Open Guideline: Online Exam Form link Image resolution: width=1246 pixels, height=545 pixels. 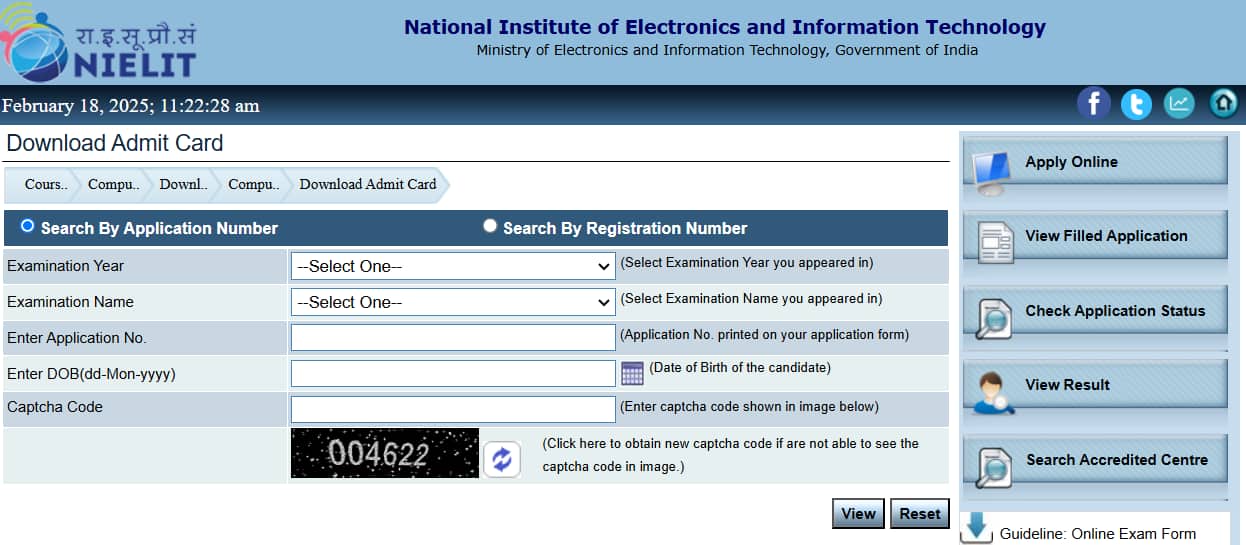click(1098, 534)
